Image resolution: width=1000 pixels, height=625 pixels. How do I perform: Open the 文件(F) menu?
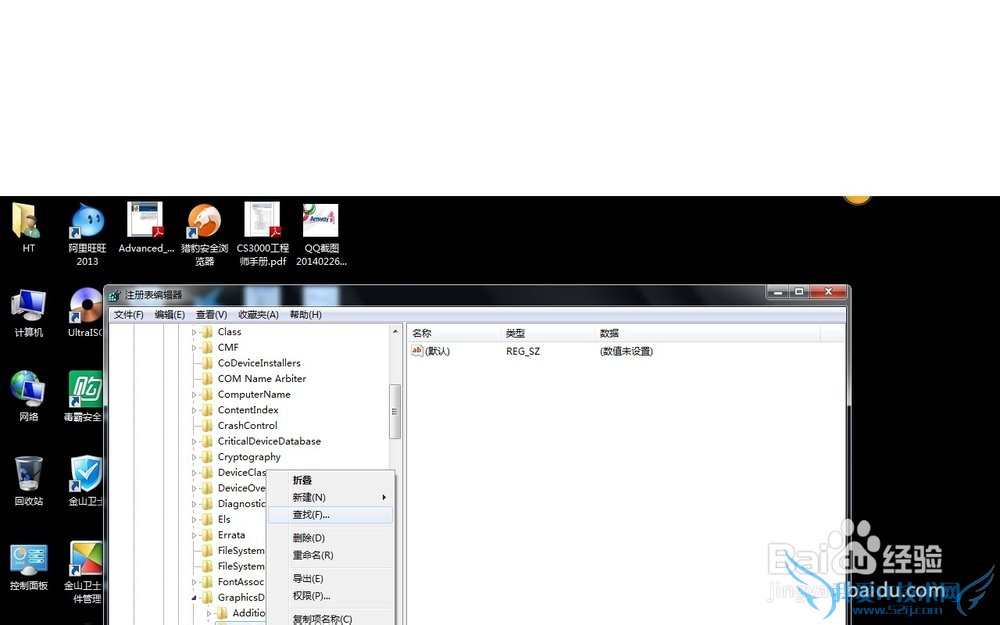(128, 314)
